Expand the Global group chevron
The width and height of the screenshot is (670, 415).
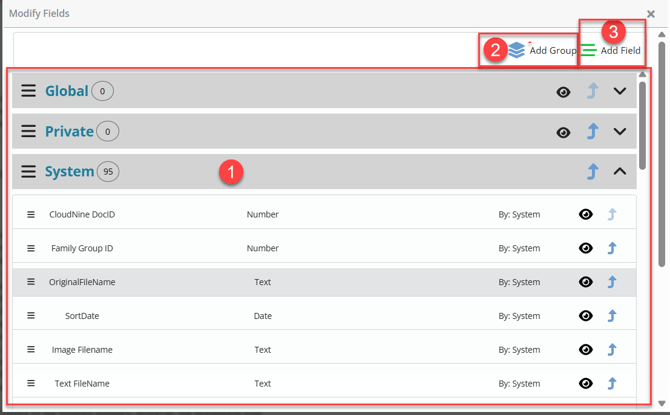point(620,91)
